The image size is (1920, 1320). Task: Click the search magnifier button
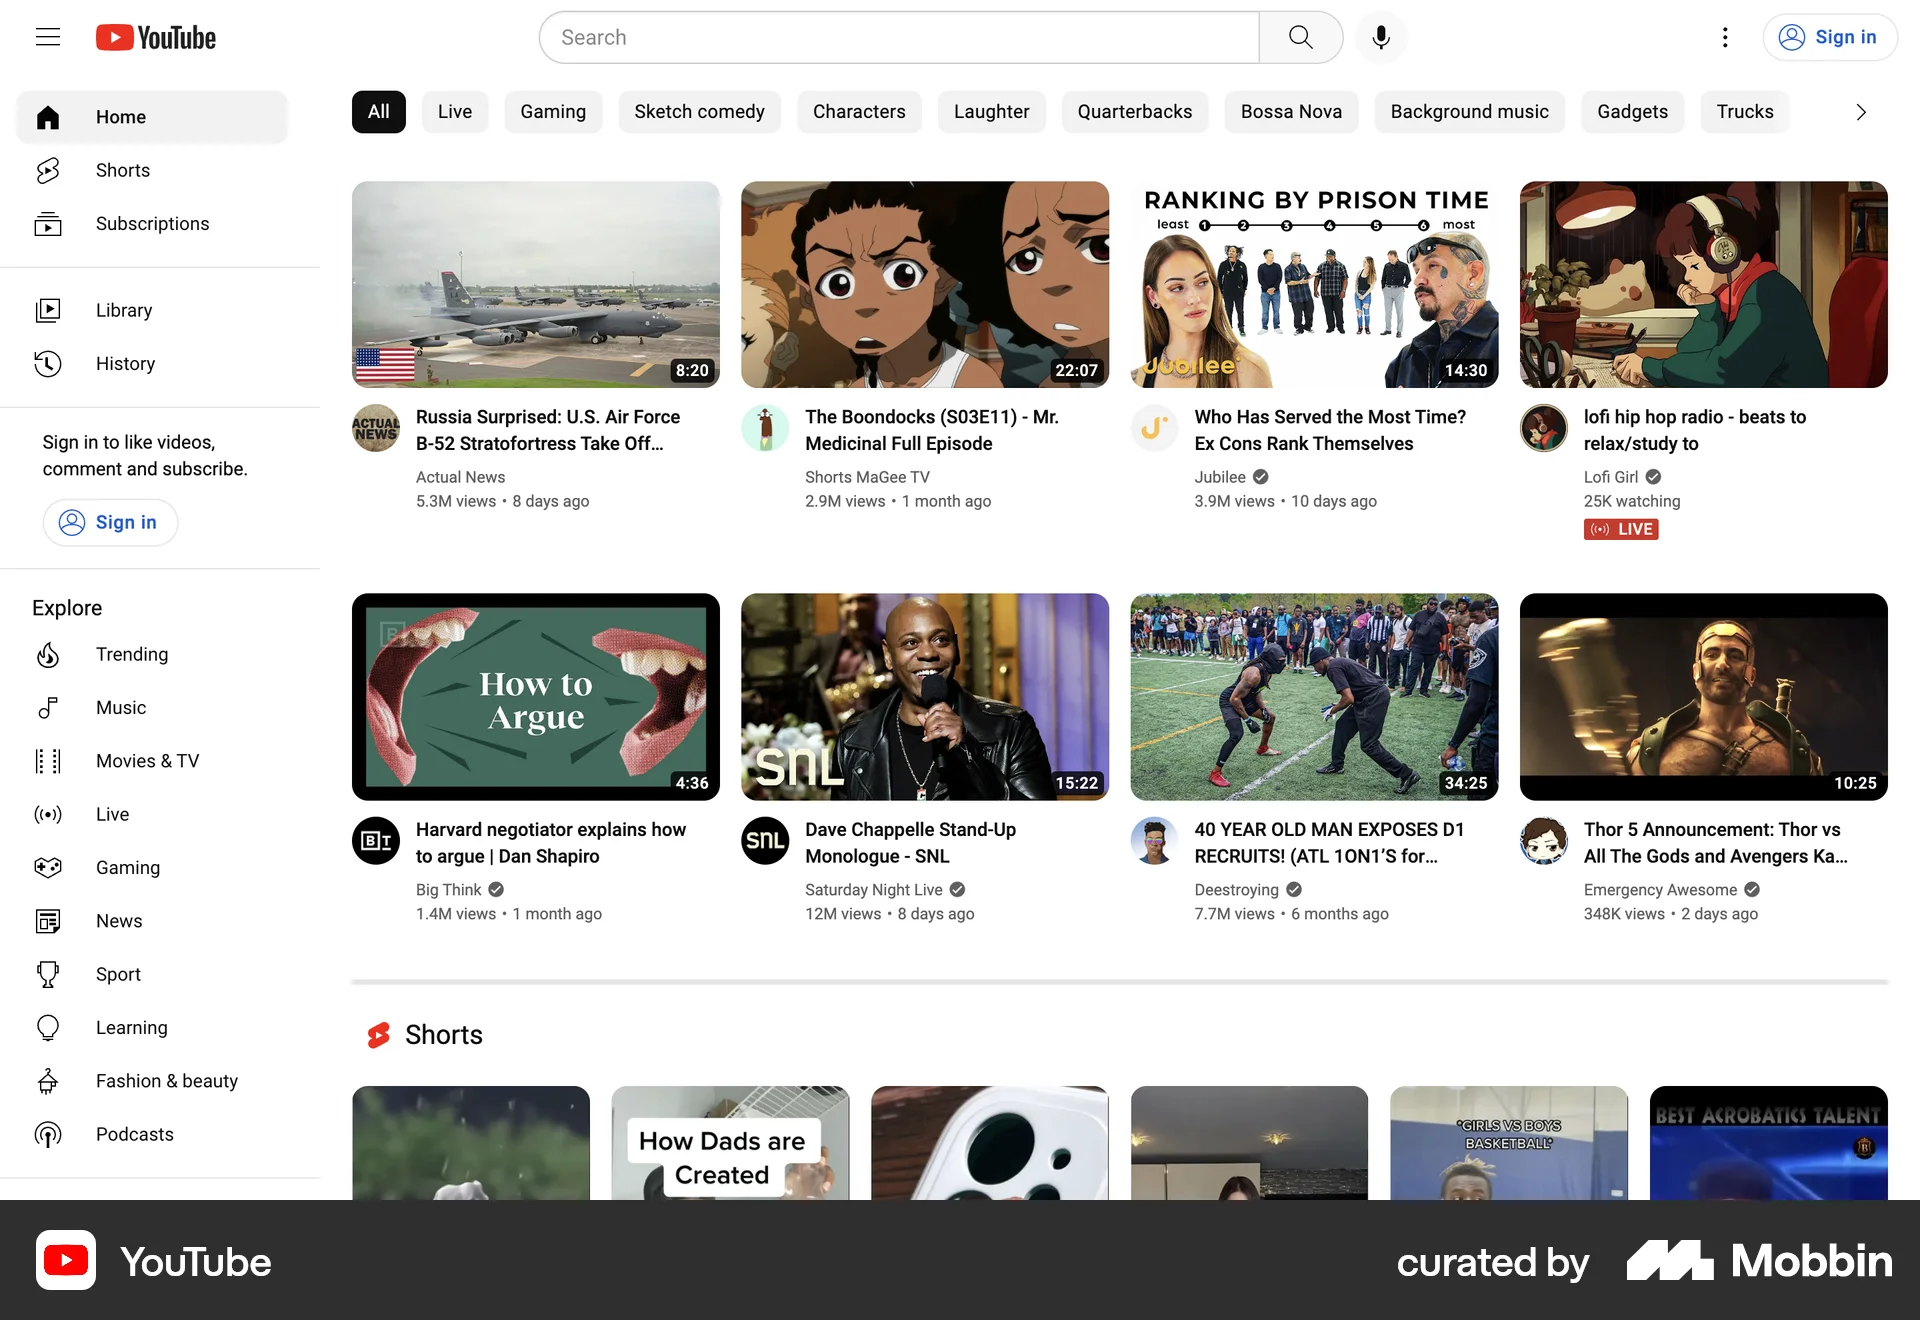1300,37
